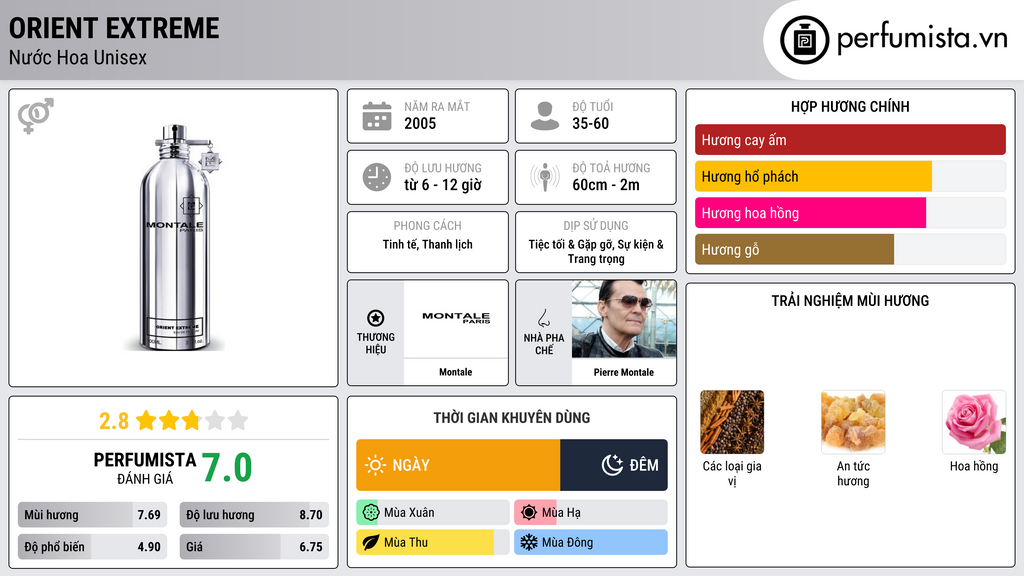Click the calendar icon for release year
1024x576 pixels.
(376, 116)
